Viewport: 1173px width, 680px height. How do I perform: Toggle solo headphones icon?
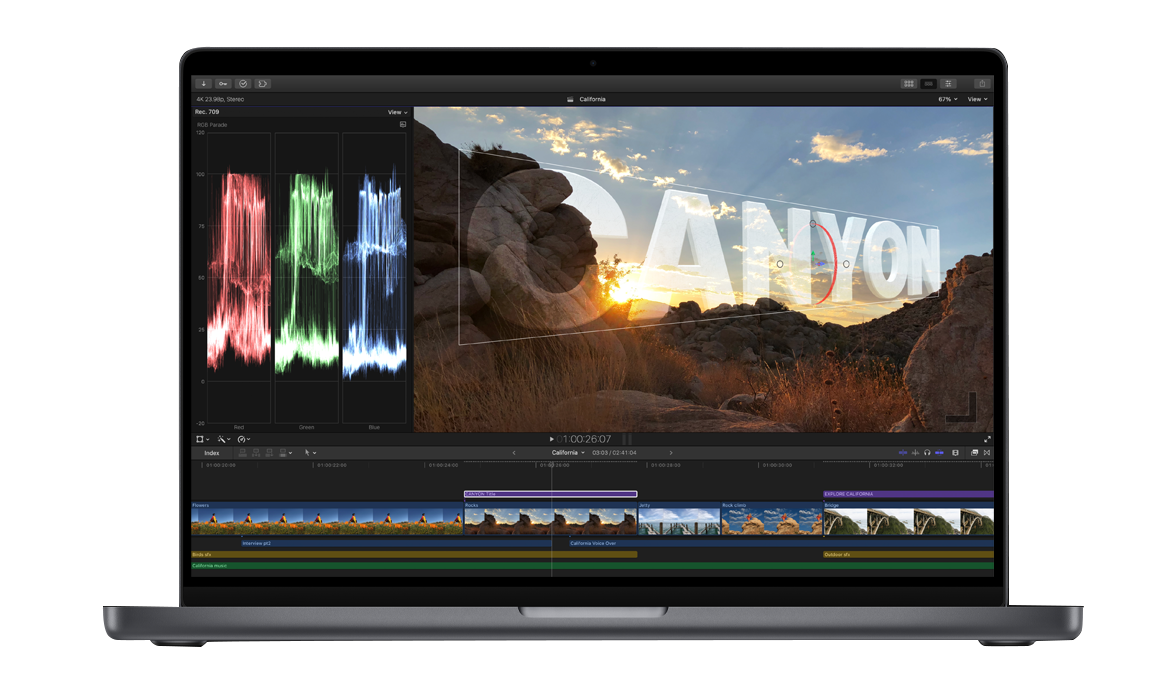tap(927, 453)
